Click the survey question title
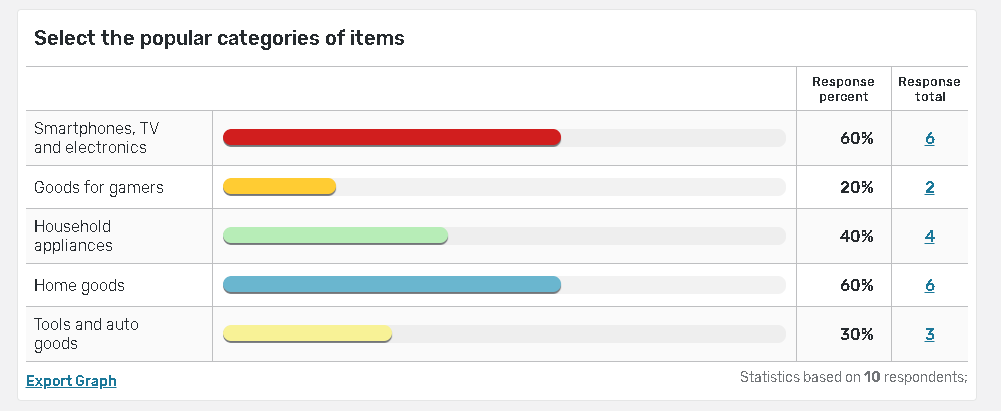Viewport: 1001px width, 411px height. (219, 38)
